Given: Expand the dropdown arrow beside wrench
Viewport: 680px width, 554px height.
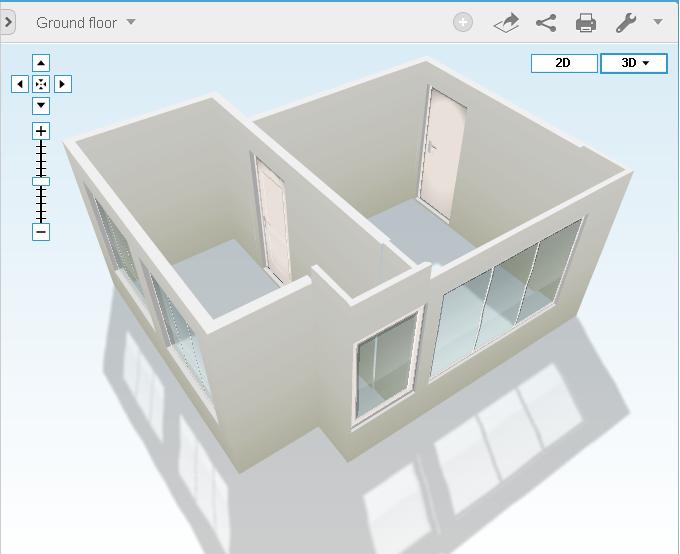Looking at the screenshot, I should tap(658, 22).
